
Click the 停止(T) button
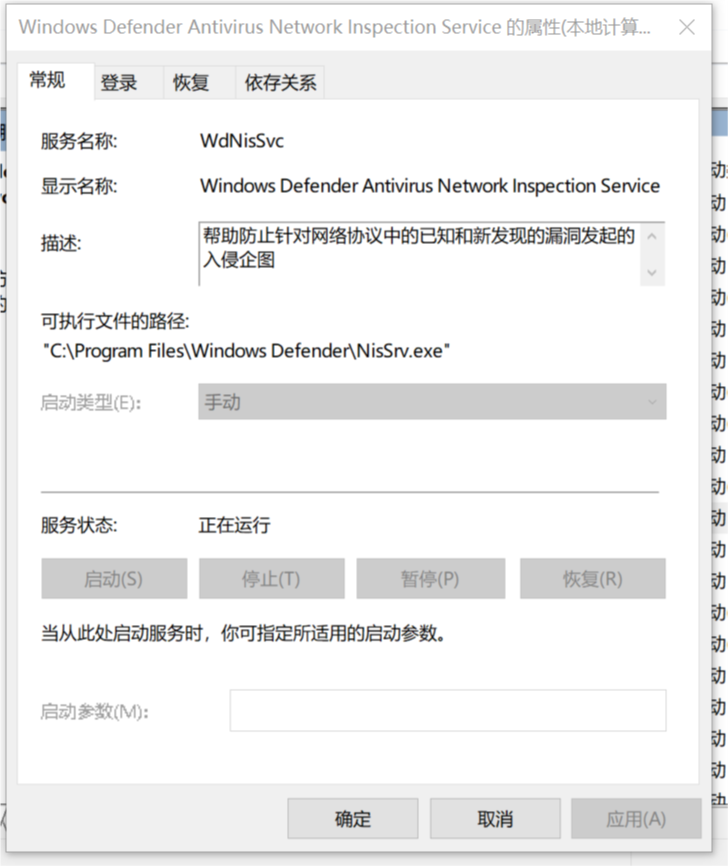(x=271, y=579)
